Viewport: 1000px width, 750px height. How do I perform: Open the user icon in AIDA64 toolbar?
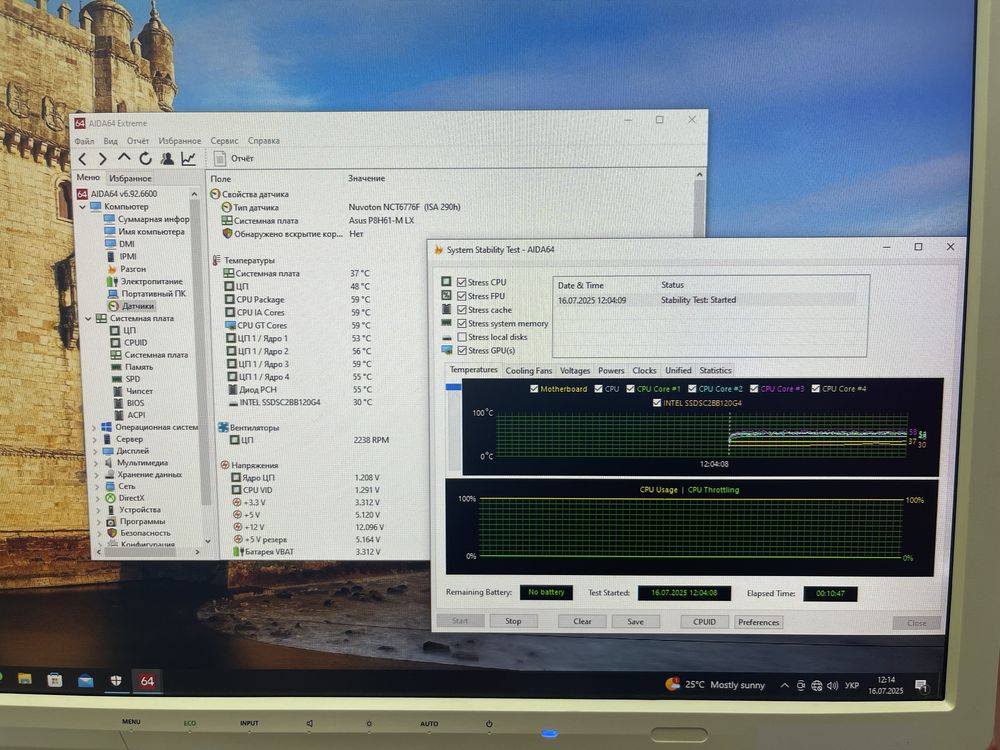pyautogui.click(x=167, y=159)
